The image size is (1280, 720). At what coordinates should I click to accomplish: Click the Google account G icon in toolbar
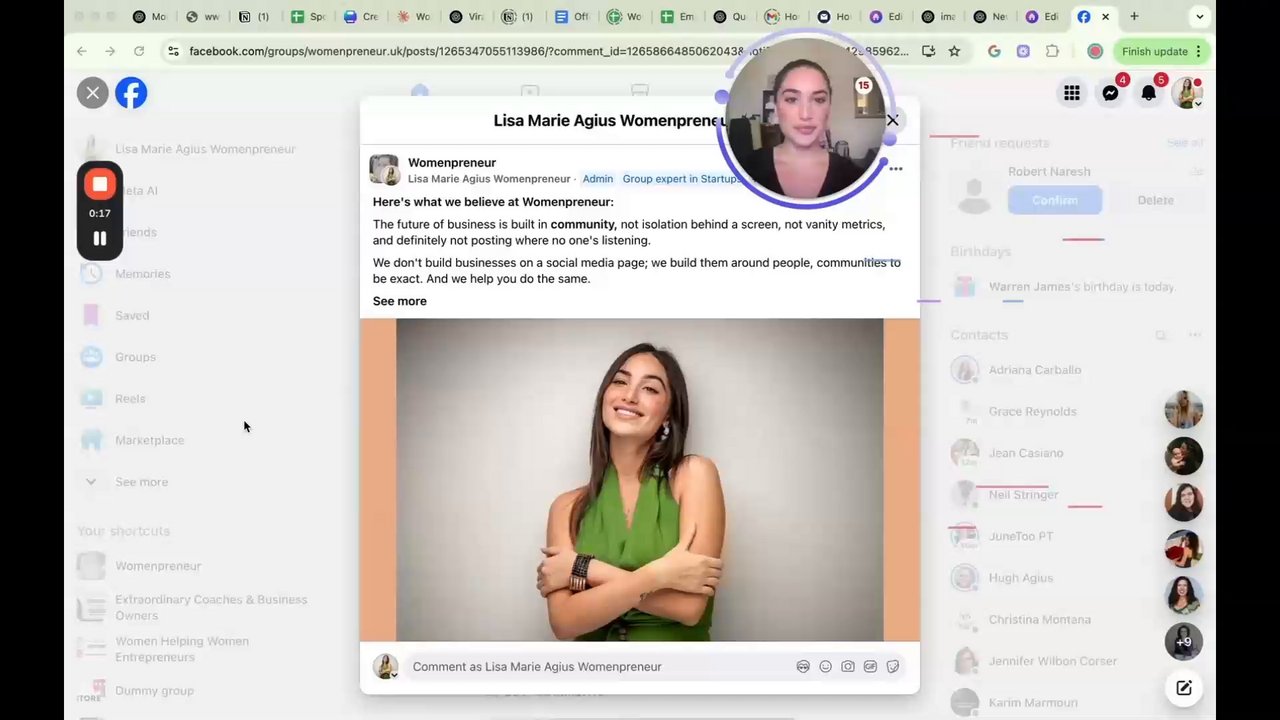[994, 51]
